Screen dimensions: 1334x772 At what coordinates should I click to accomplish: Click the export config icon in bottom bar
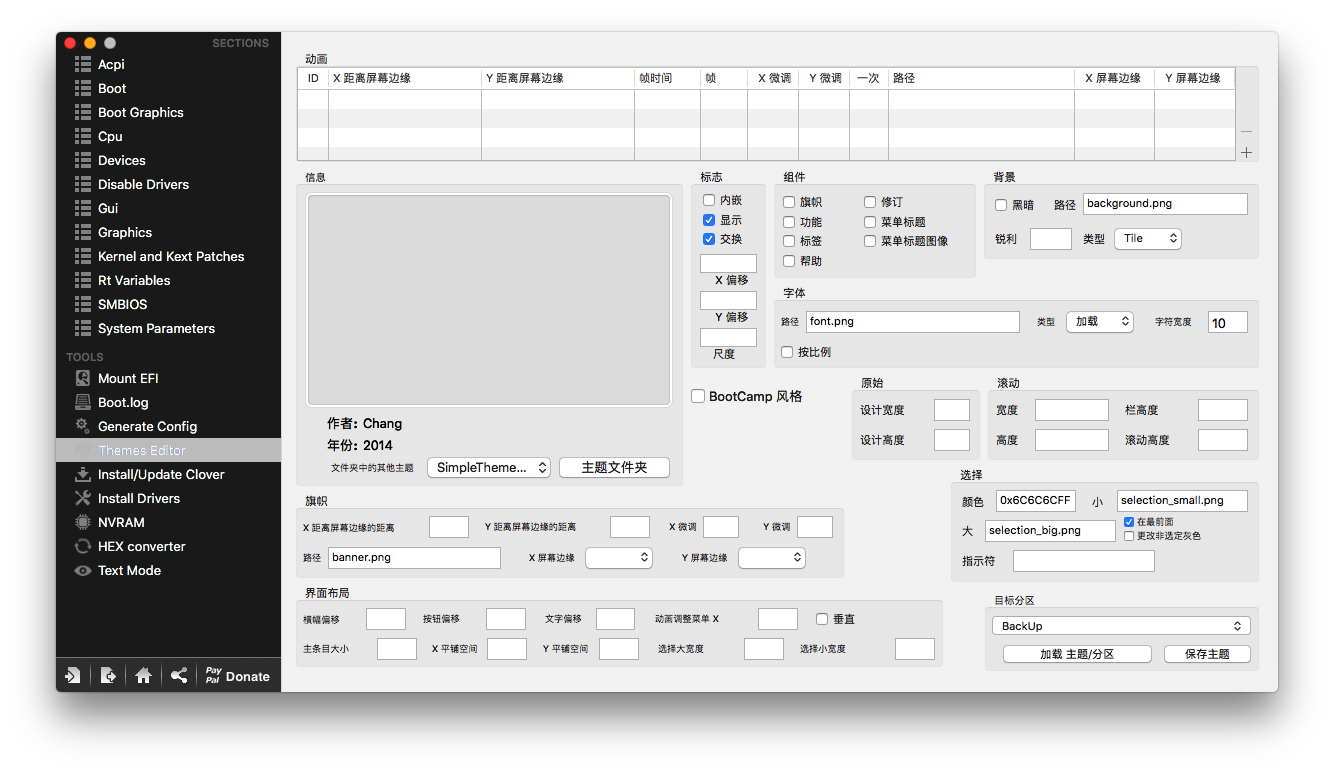[108, 676]
